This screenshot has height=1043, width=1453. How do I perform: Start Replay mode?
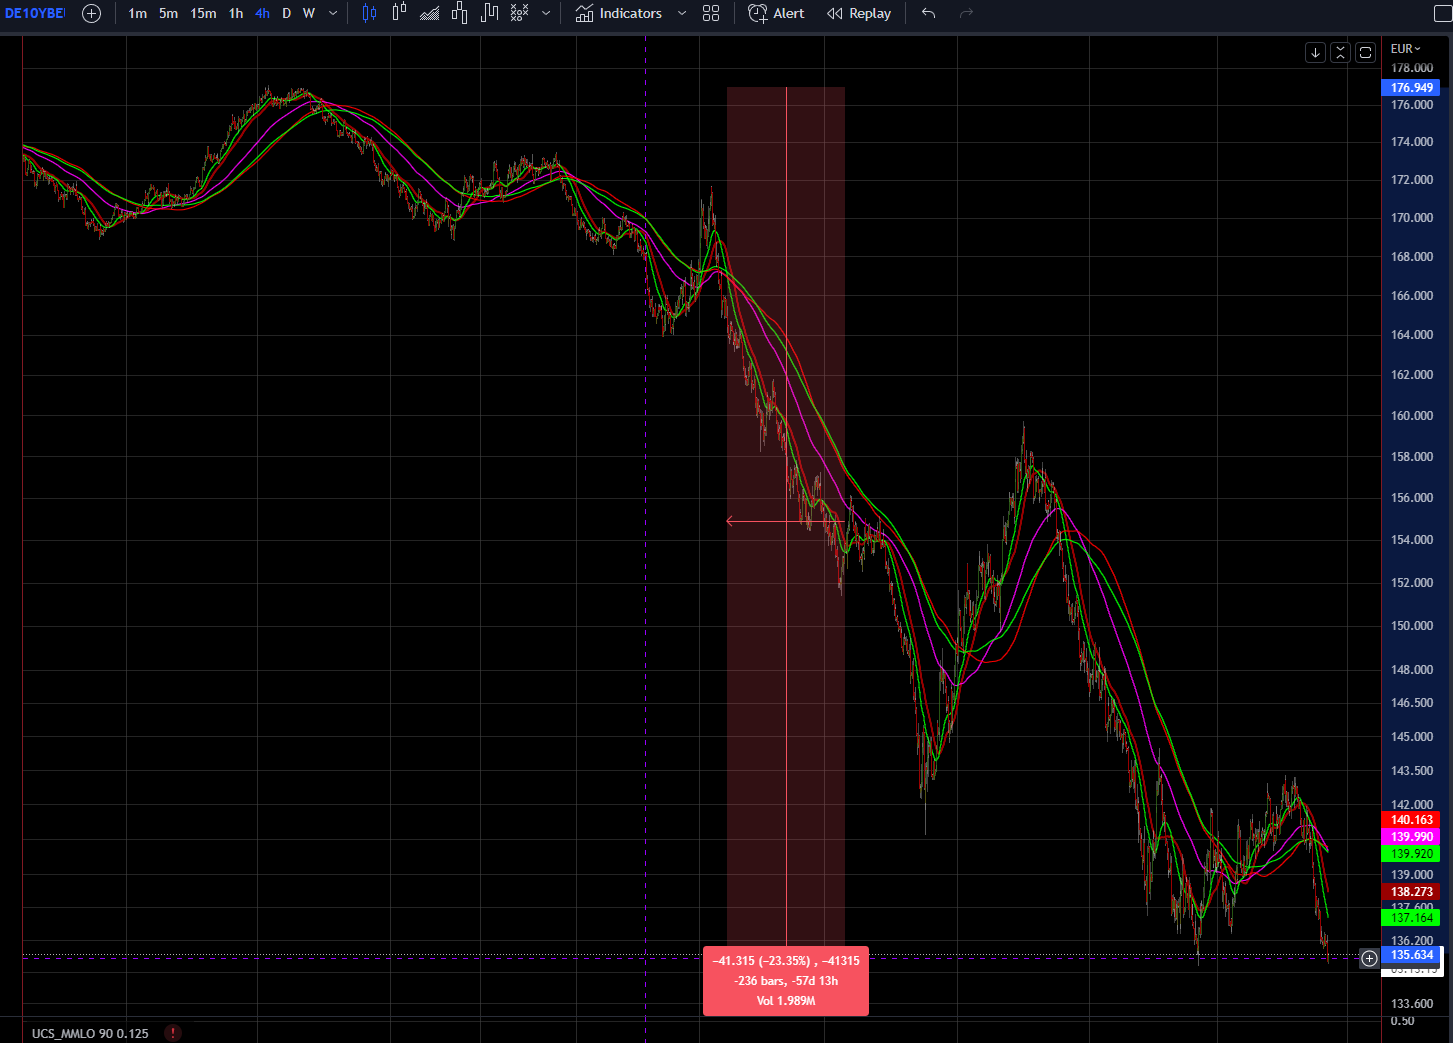[858, 13]
